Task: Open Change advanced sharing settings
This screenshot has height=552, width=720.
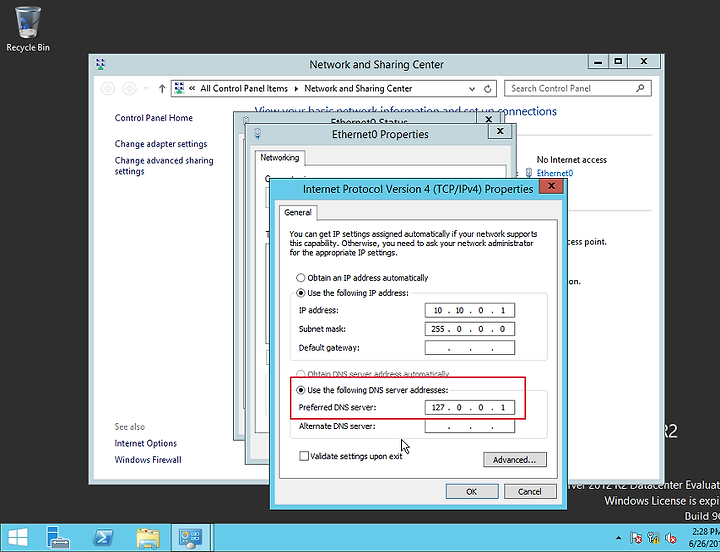Action: pyautogui.click(x=164, y=166)
